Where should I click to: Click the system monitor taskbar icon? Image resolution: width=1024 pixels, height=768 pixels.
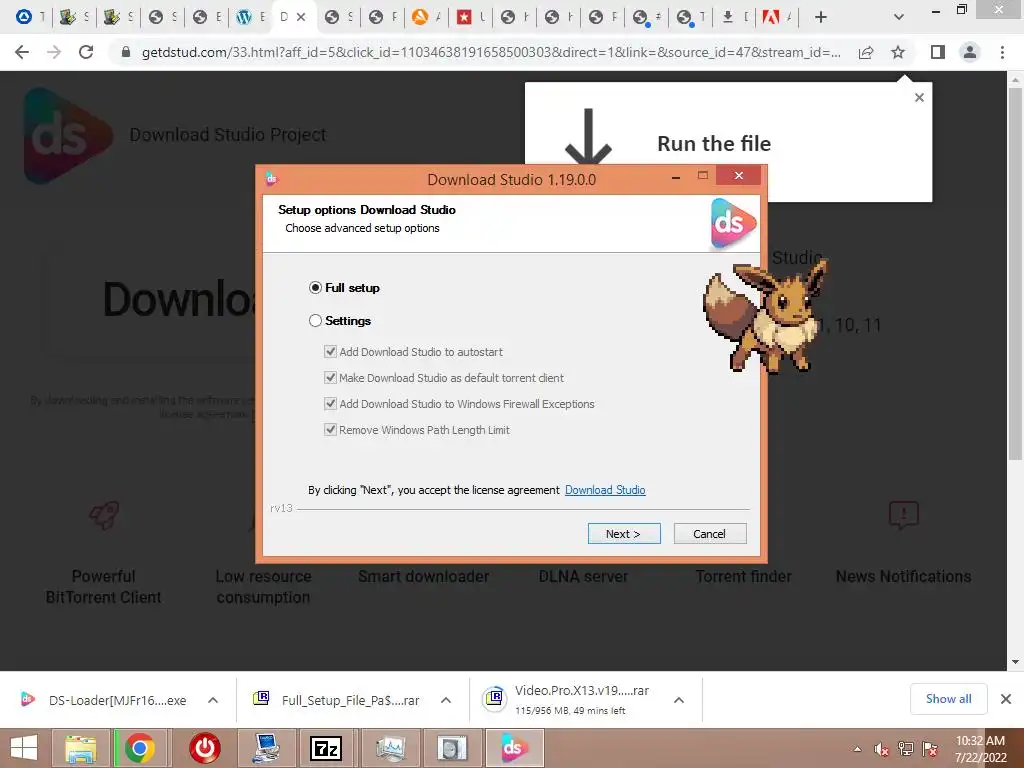(x=390, y=748)
